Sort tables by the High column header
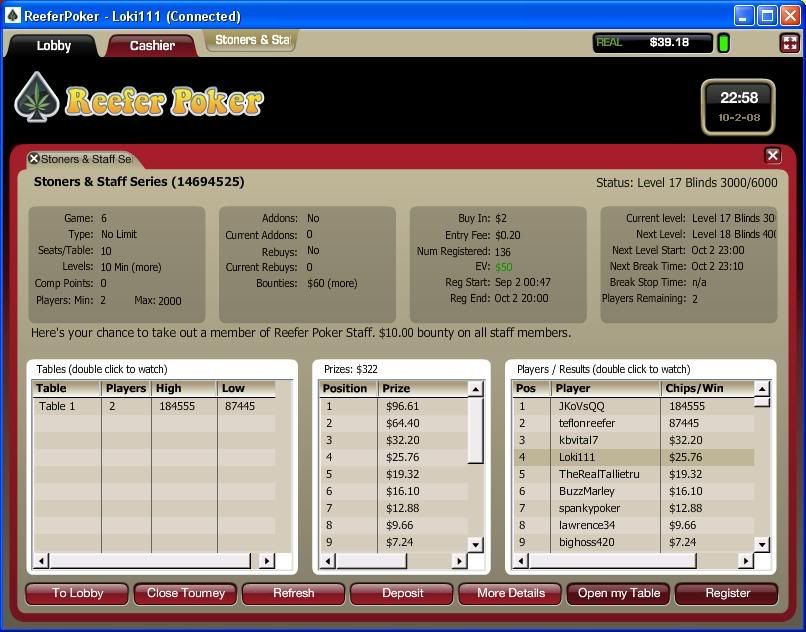 click(x=185, y=389)
